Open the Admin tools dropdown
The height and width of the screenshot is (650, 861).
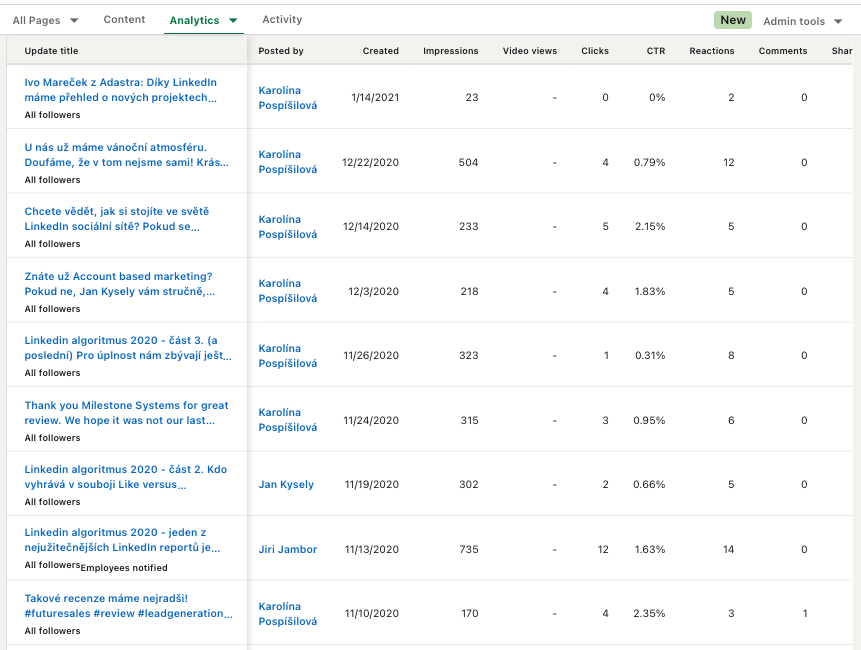(802, 21)
